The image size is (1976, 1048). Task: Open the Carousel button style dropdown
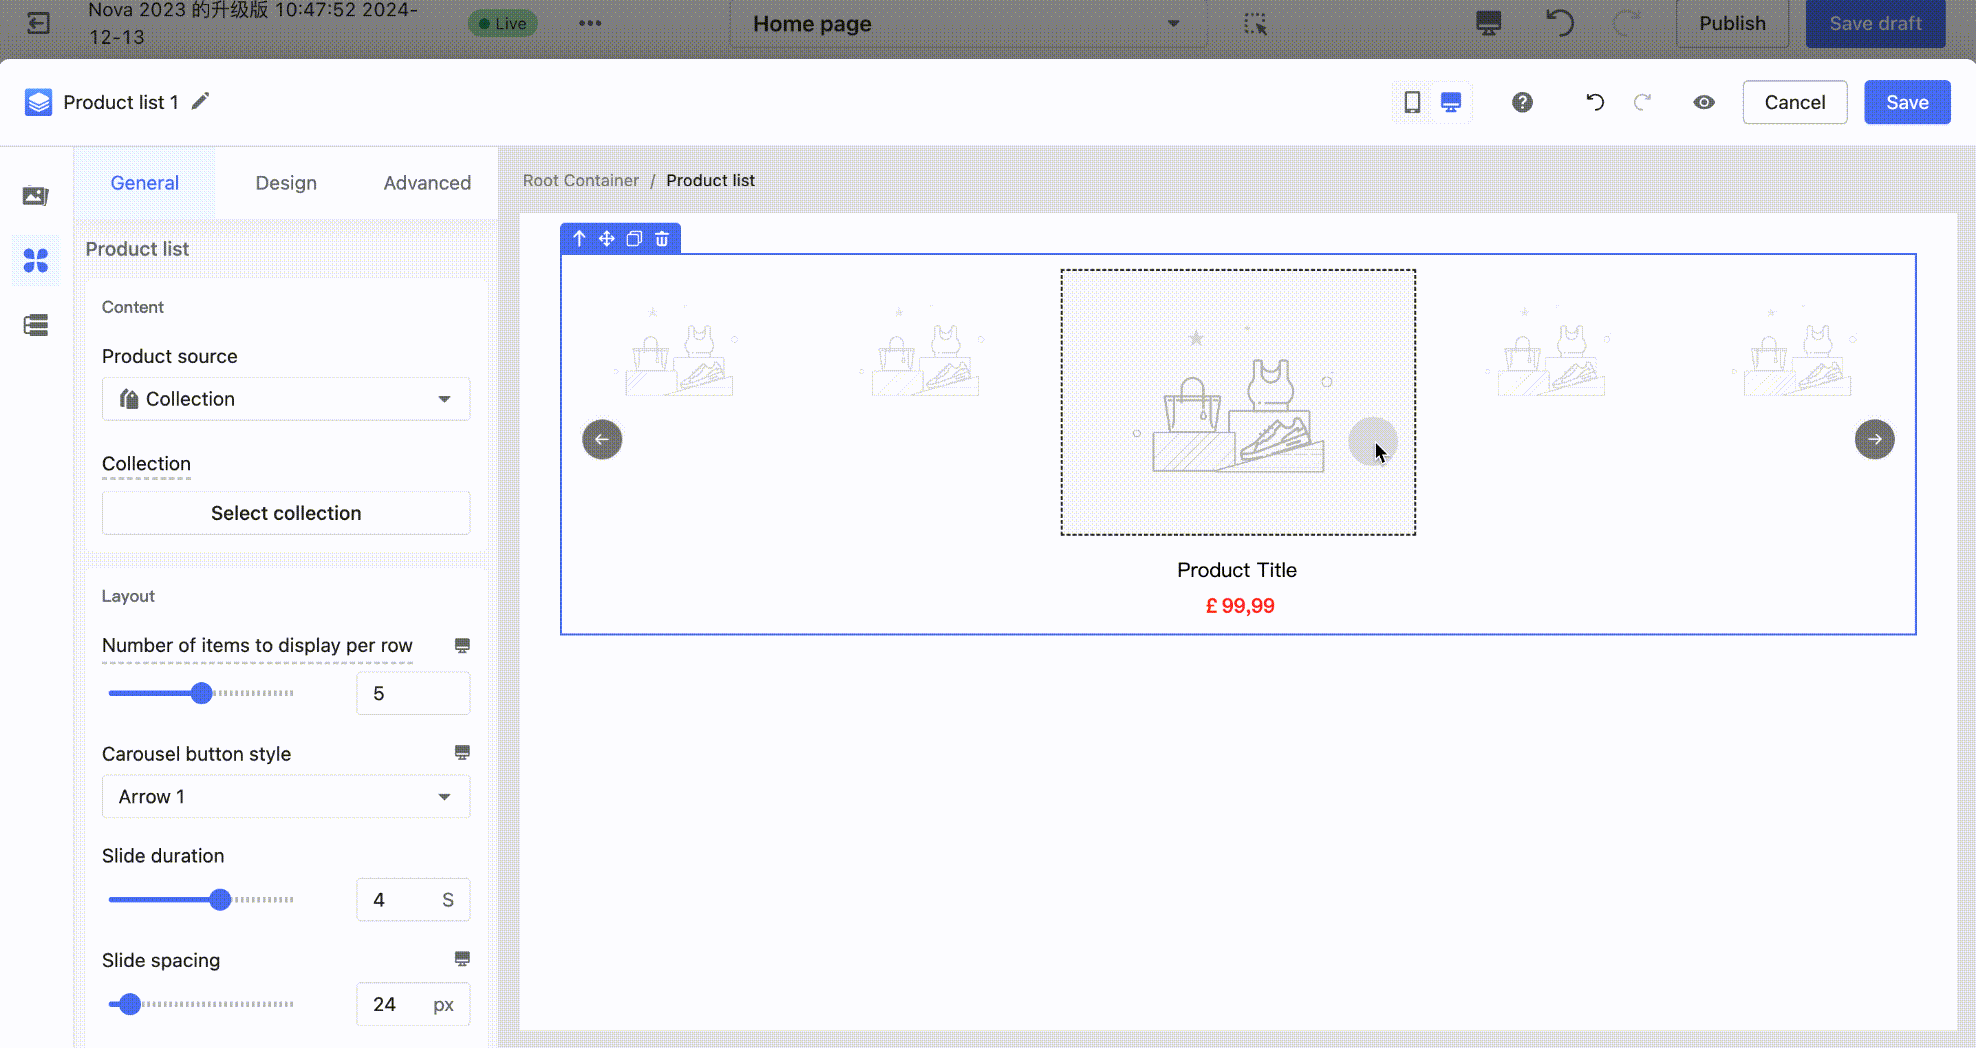tap(285, 797)
